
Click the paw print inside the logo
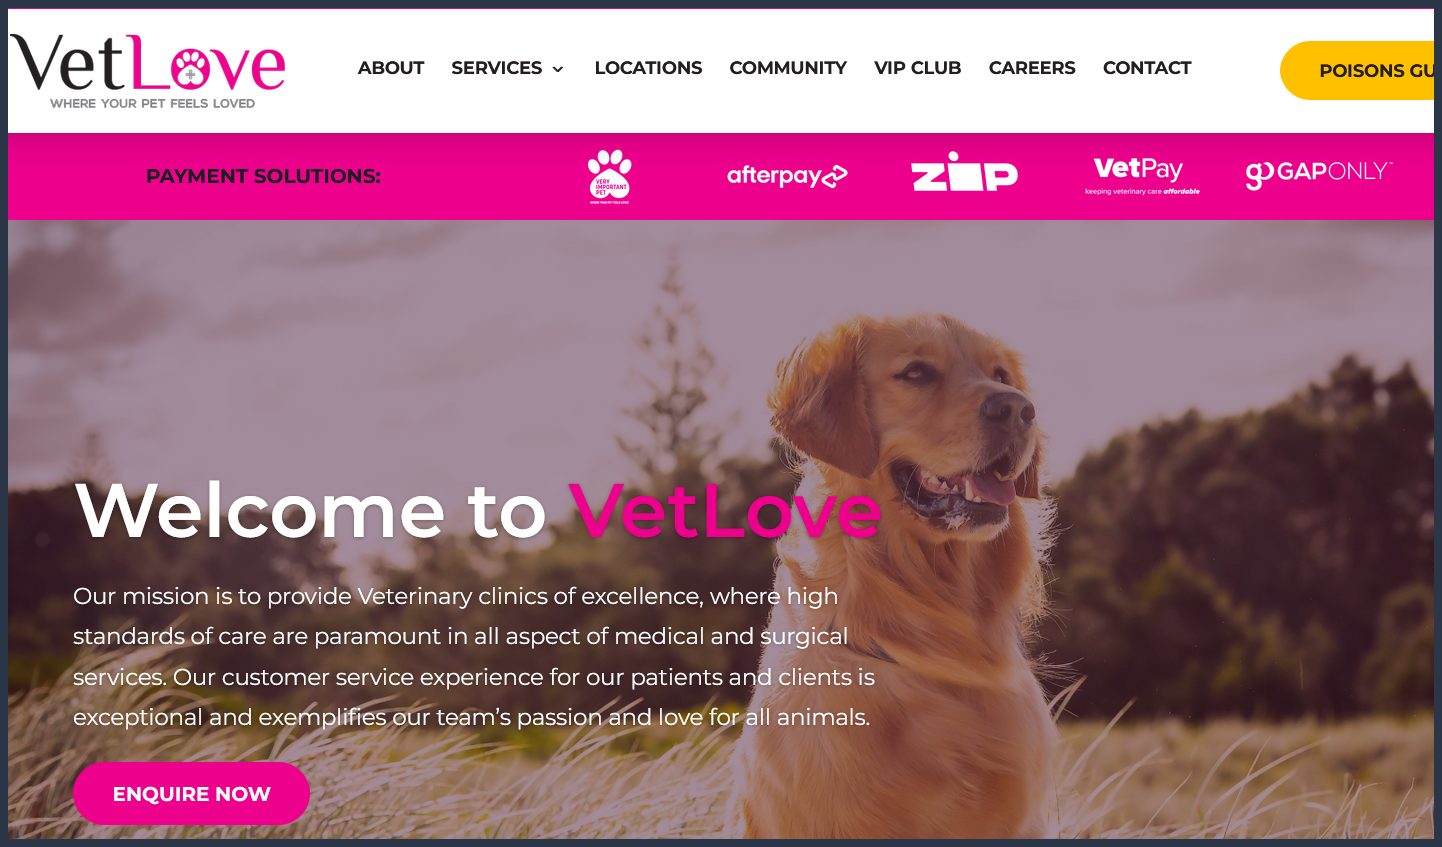coord(190,69)
